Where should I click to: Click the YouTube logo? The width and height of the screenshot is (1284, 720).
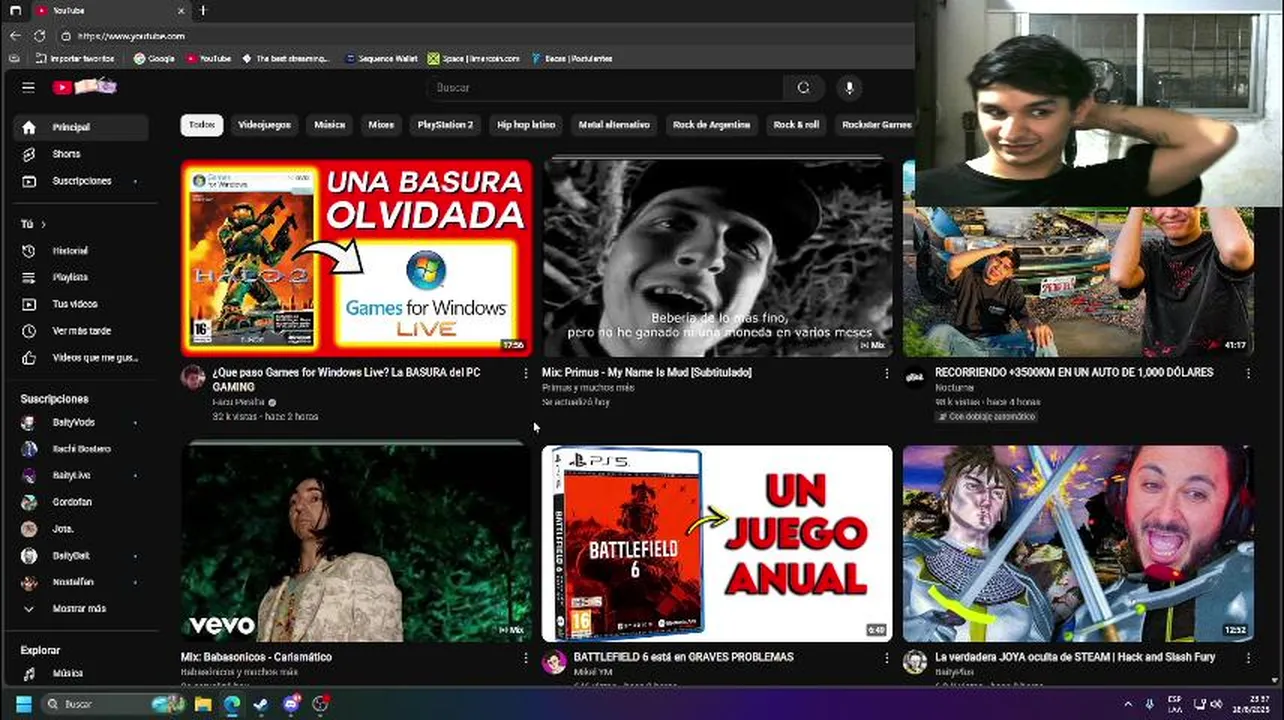pos(84,87)
